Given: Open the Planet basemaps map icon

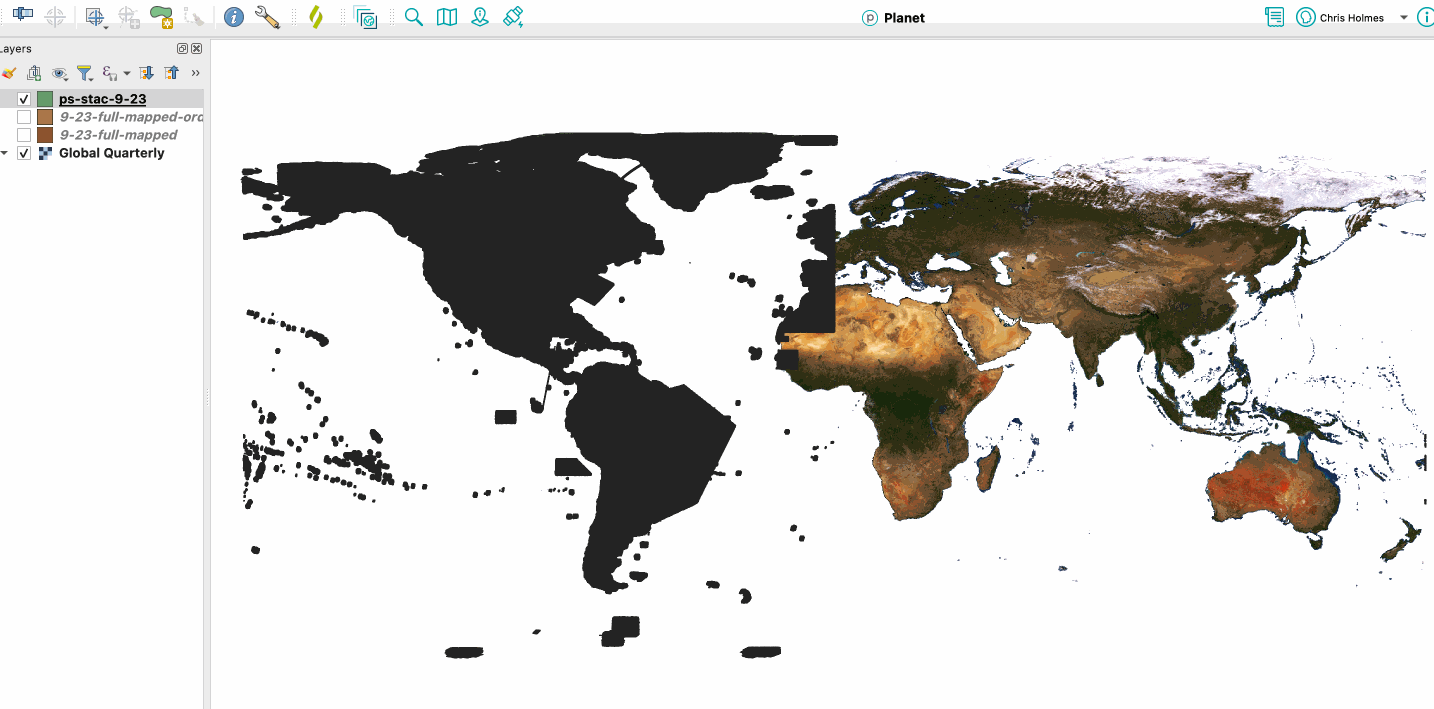Looking at the screenshot, I should point(447,17).
